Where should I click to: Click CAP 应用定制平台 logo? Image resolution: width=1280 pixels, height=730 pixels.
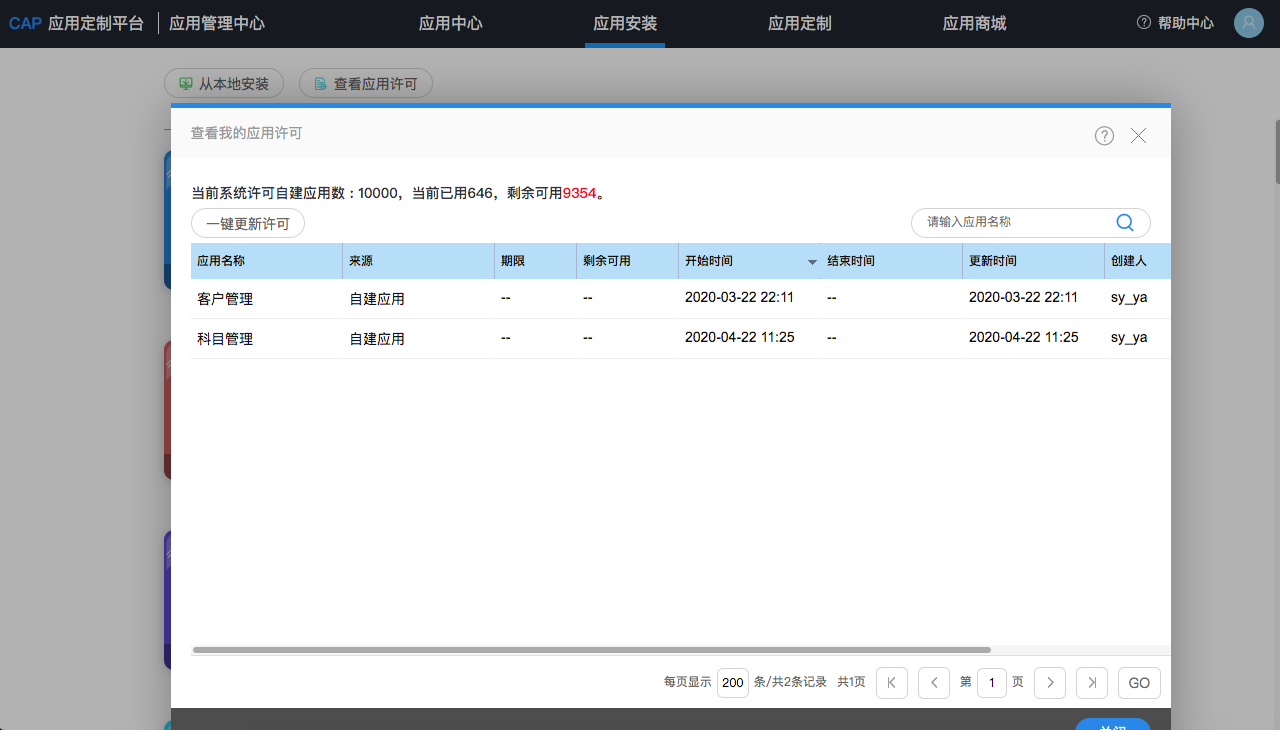point(76,23)
